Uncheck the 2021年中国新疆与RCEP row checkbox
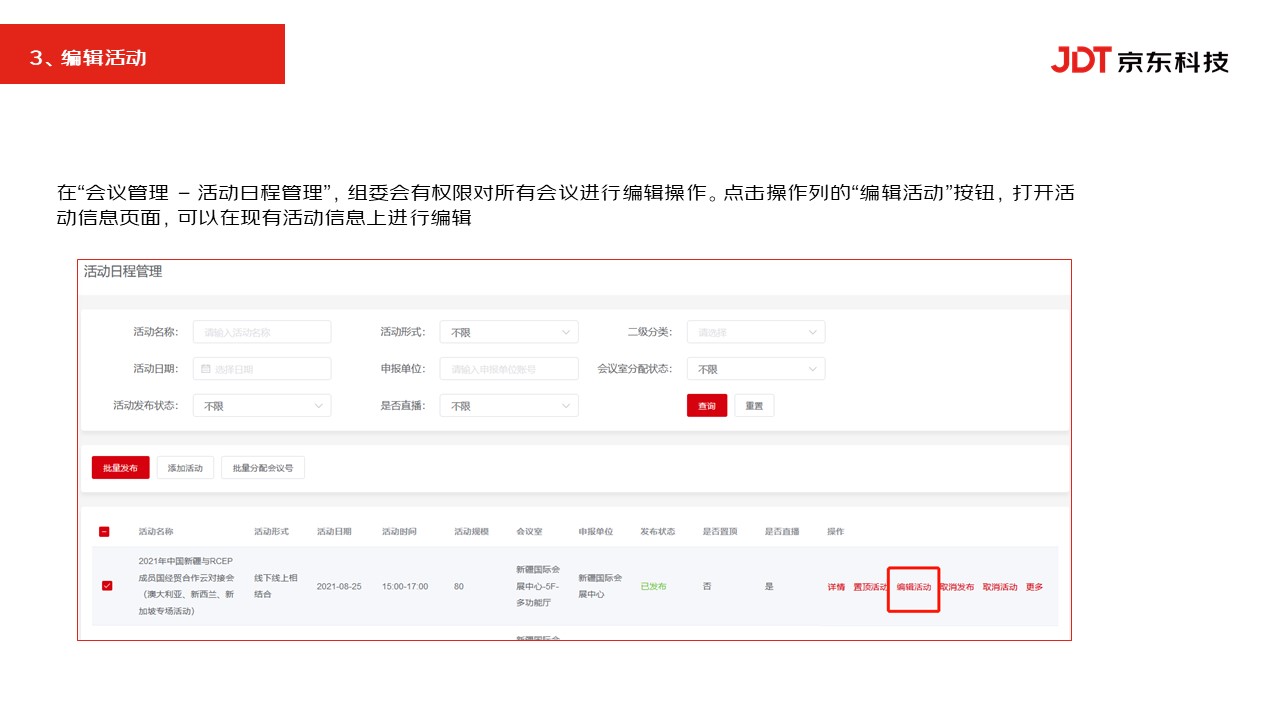This screenshot has height=720, width=1280. 107,586
